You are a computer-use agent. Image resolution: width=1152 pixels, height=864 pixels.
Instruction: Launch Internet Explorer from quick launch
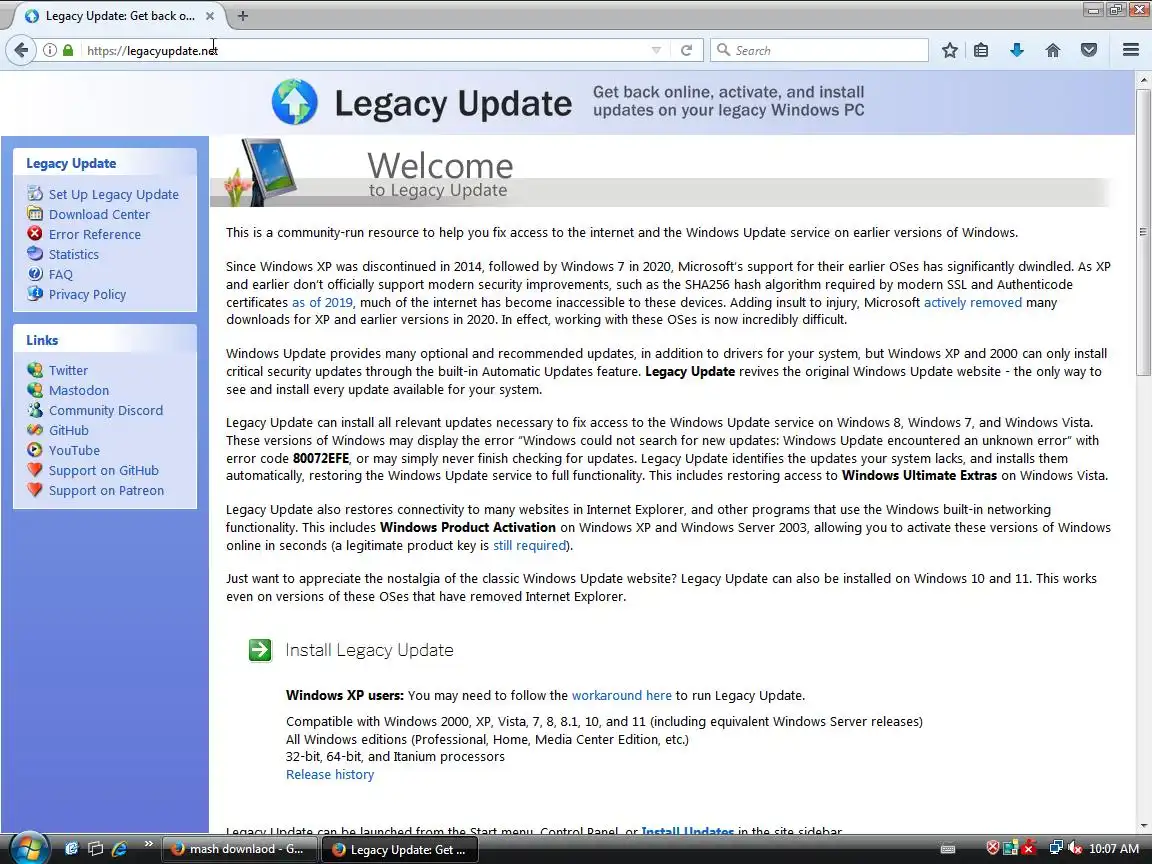(x=119, y=849)
